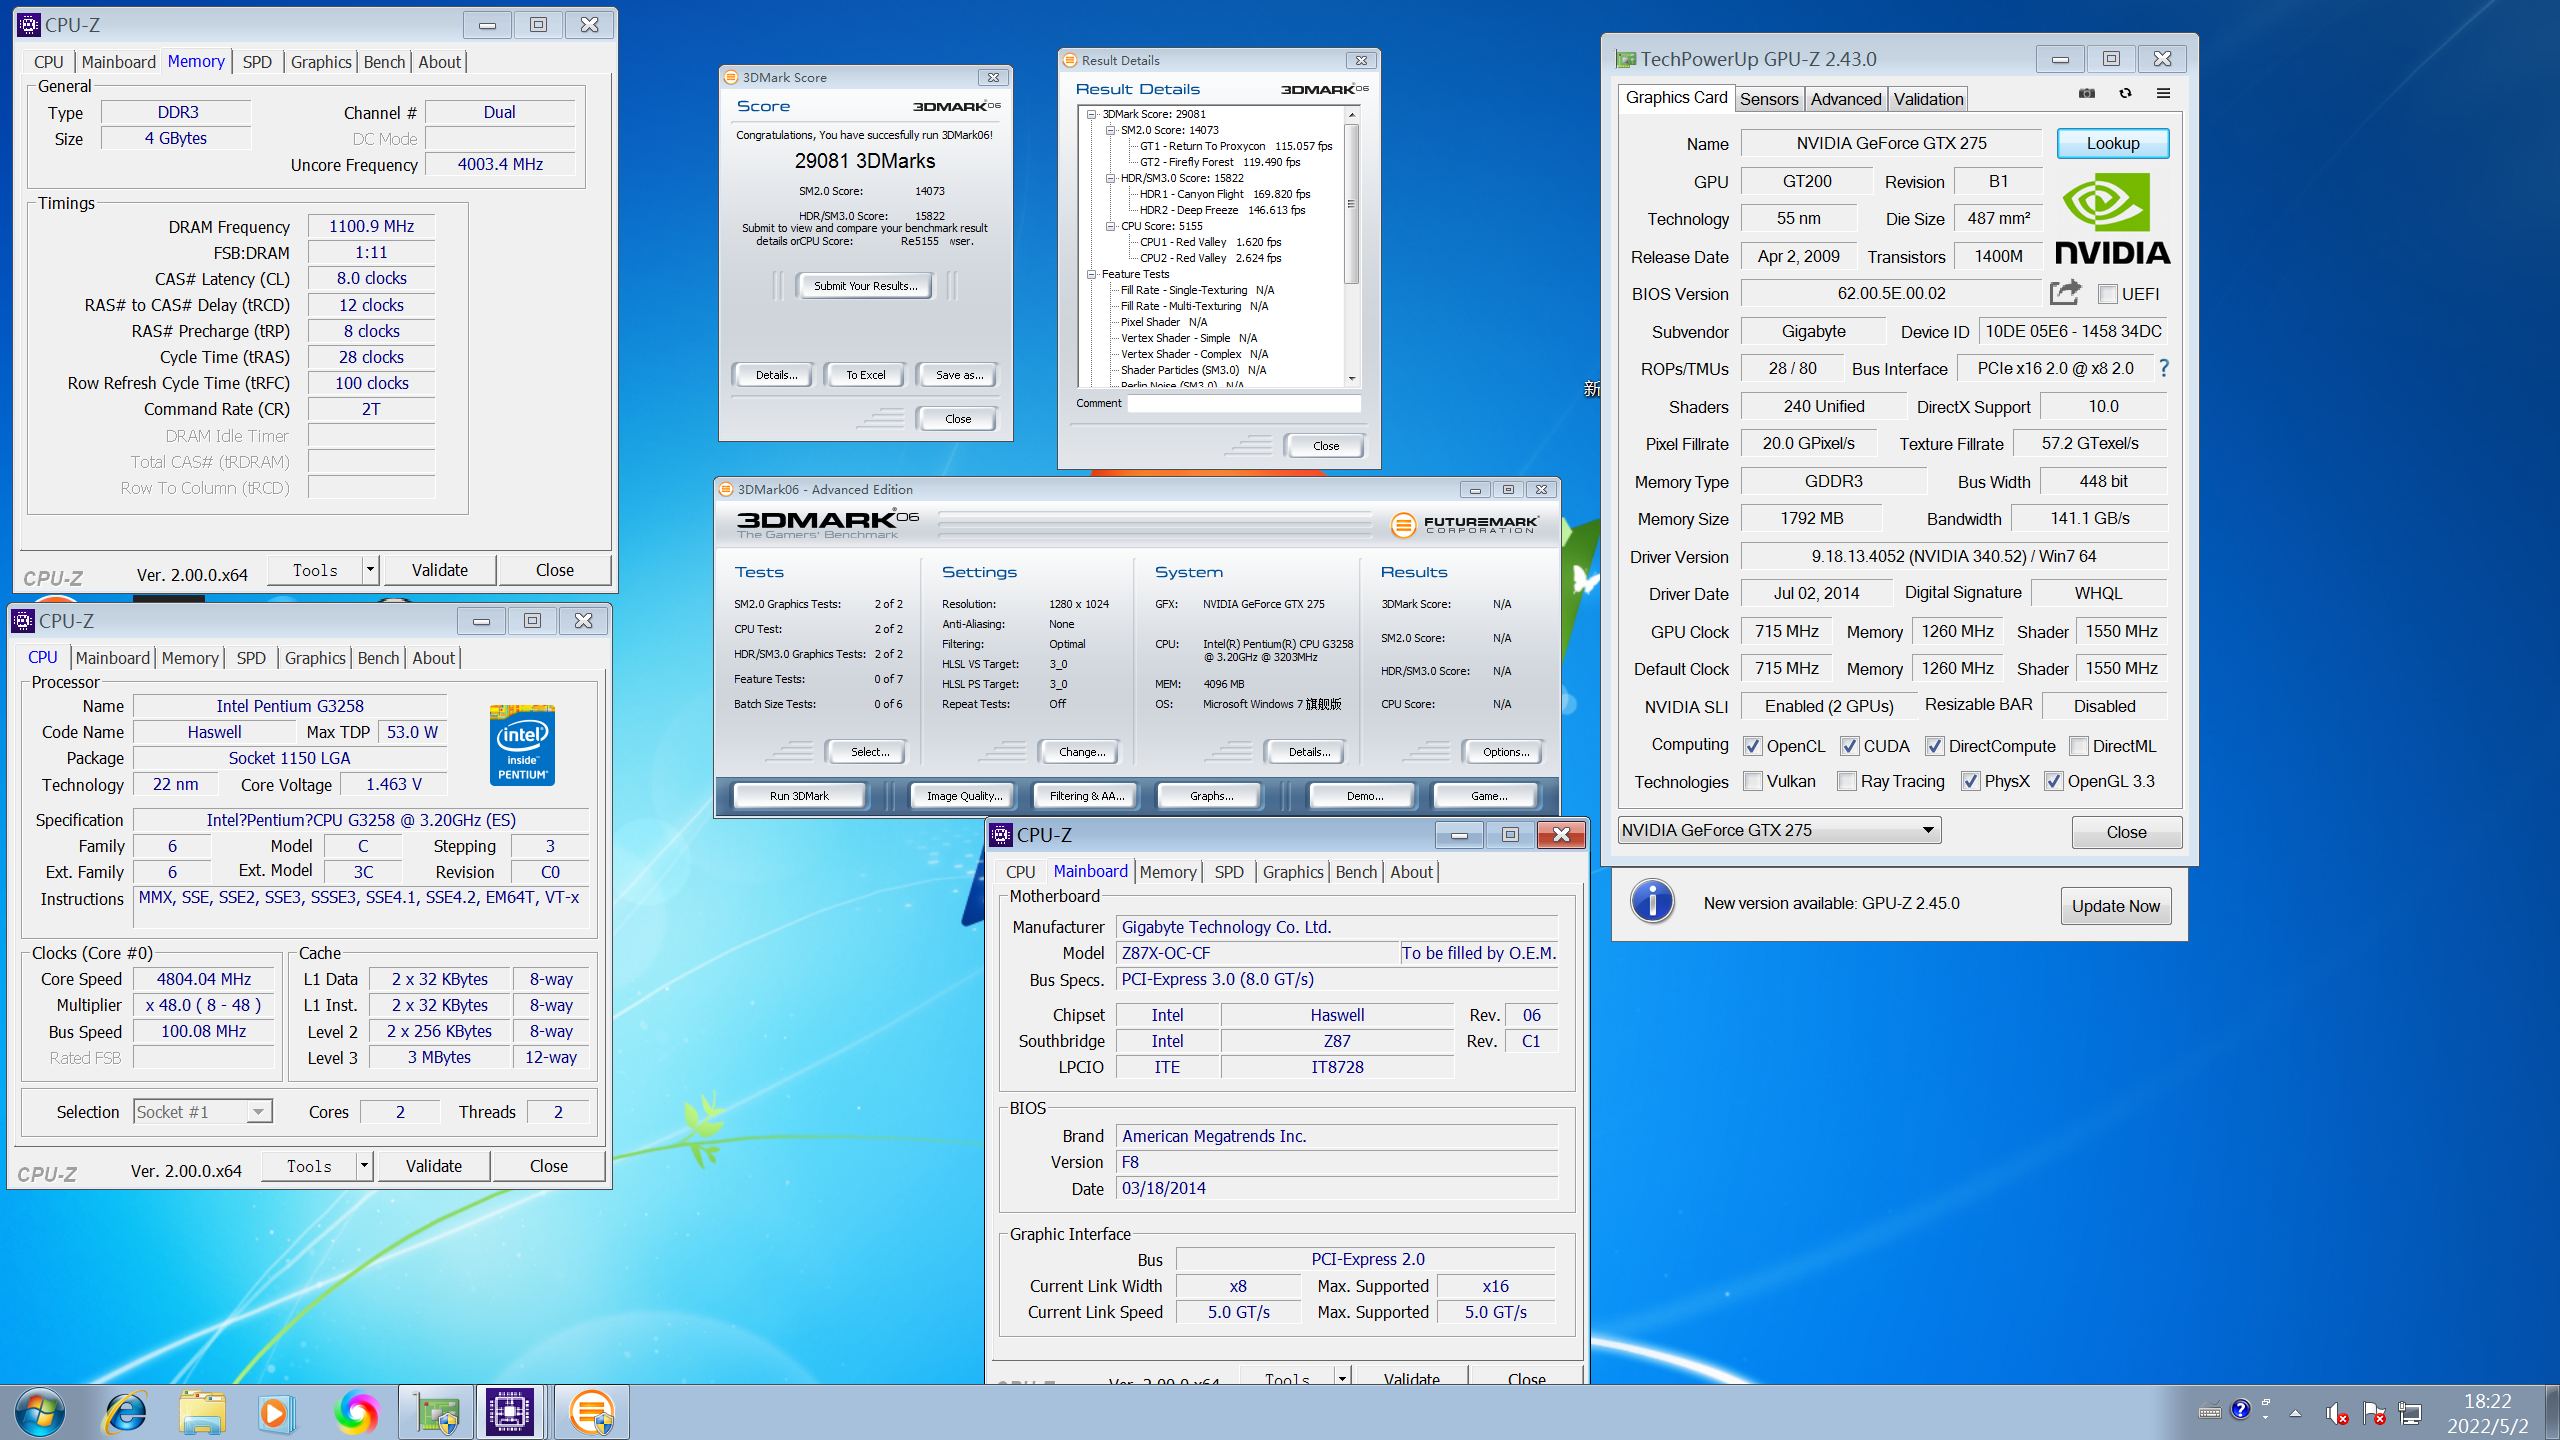Open Validation tab in GPU-Z
The image size is (2560, 1440).
point(1928,98)
